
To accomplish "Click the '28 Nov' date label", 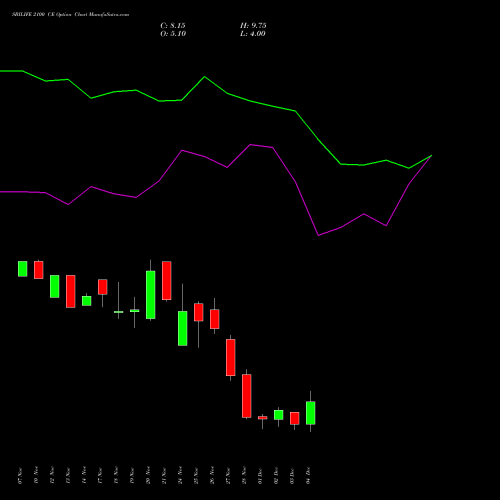I will click(244, 475).
